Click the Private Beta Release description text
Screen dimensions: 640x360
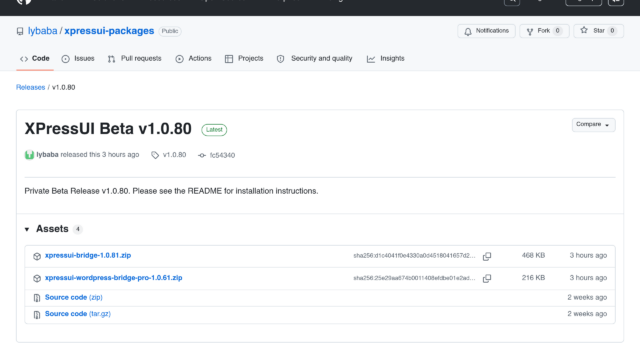click(x=171, y=191)
